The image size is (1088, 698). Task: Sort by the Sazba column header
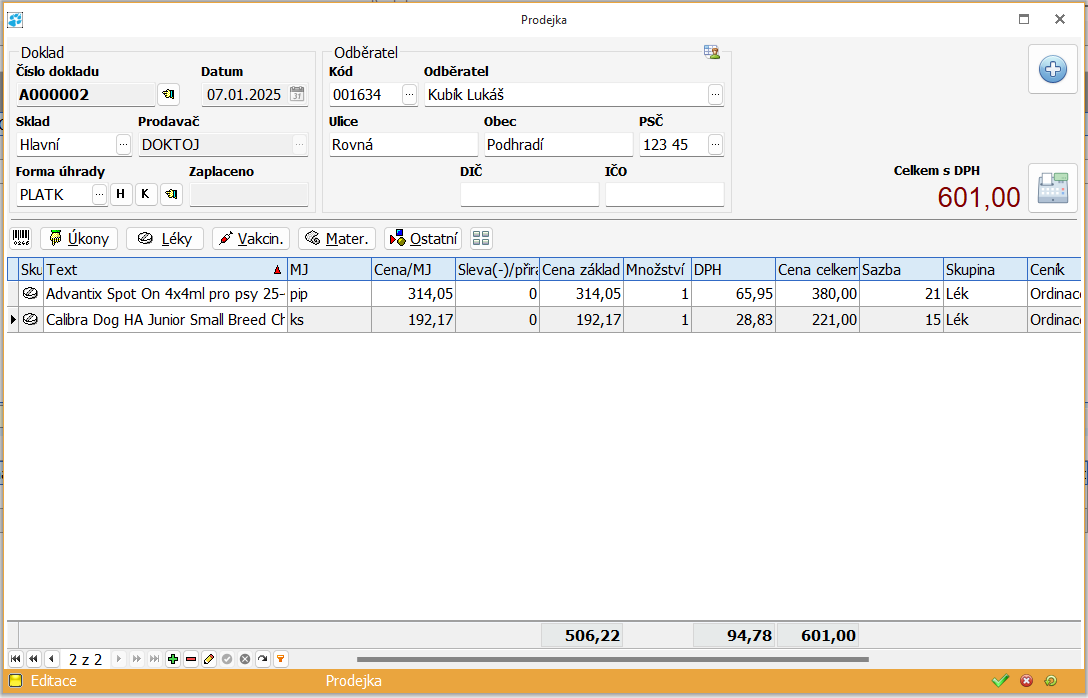pos(901,270)
